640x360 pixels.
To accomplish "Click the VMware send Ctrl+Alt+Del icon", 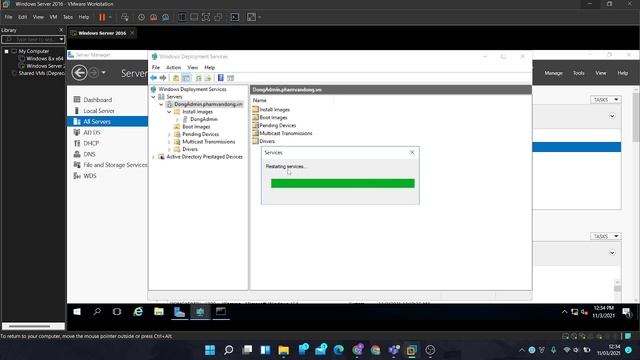I will tap(125, 17).
